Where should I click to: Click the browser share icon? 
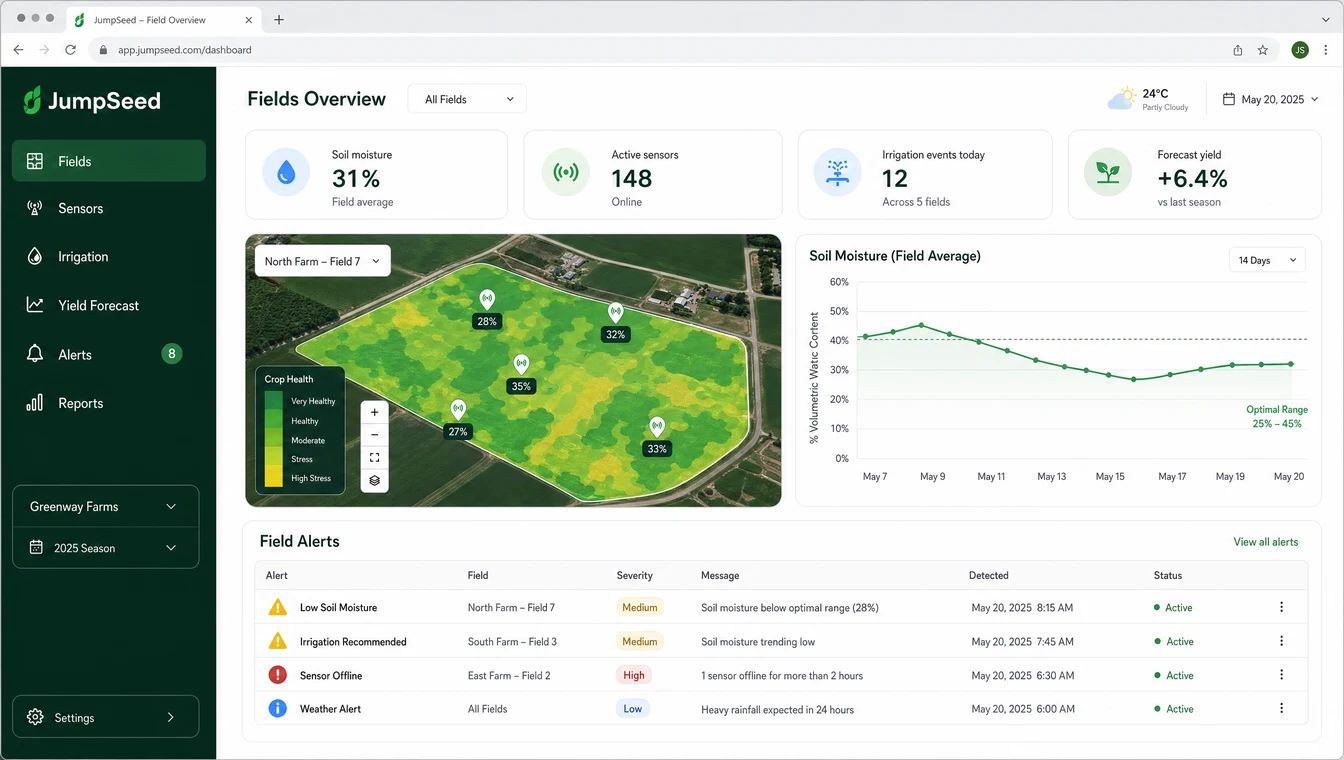pyautogui.click(x=1237, y=50)
